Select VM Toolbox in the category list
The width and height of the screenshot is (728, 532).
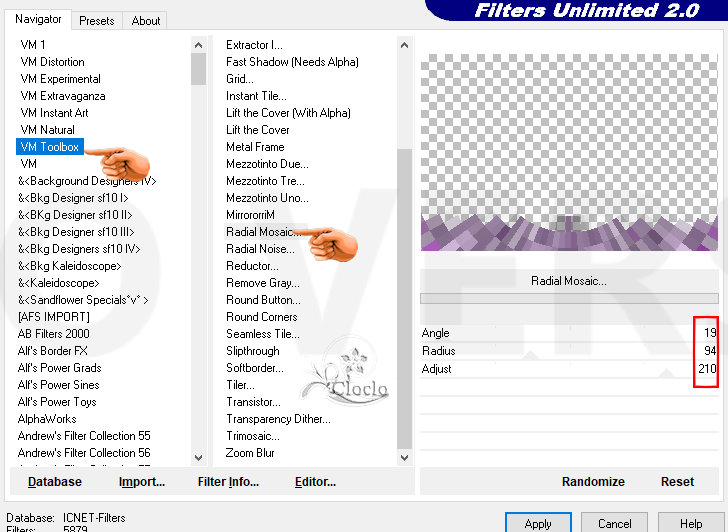click(50, 147)
